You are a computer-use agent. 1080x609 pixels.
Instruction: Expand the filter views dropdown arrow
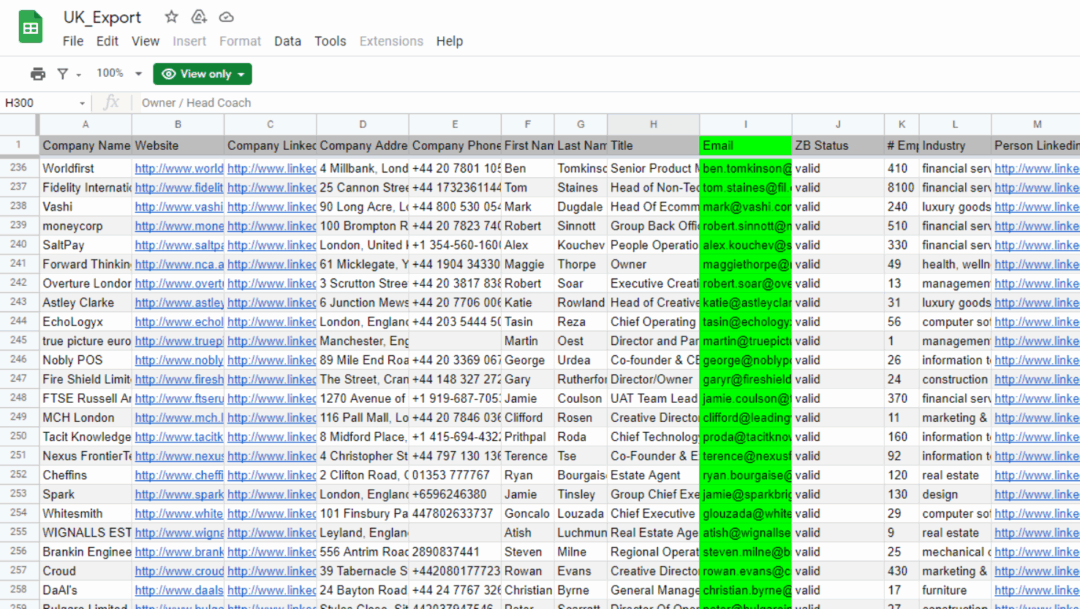[x=79, y=74]
